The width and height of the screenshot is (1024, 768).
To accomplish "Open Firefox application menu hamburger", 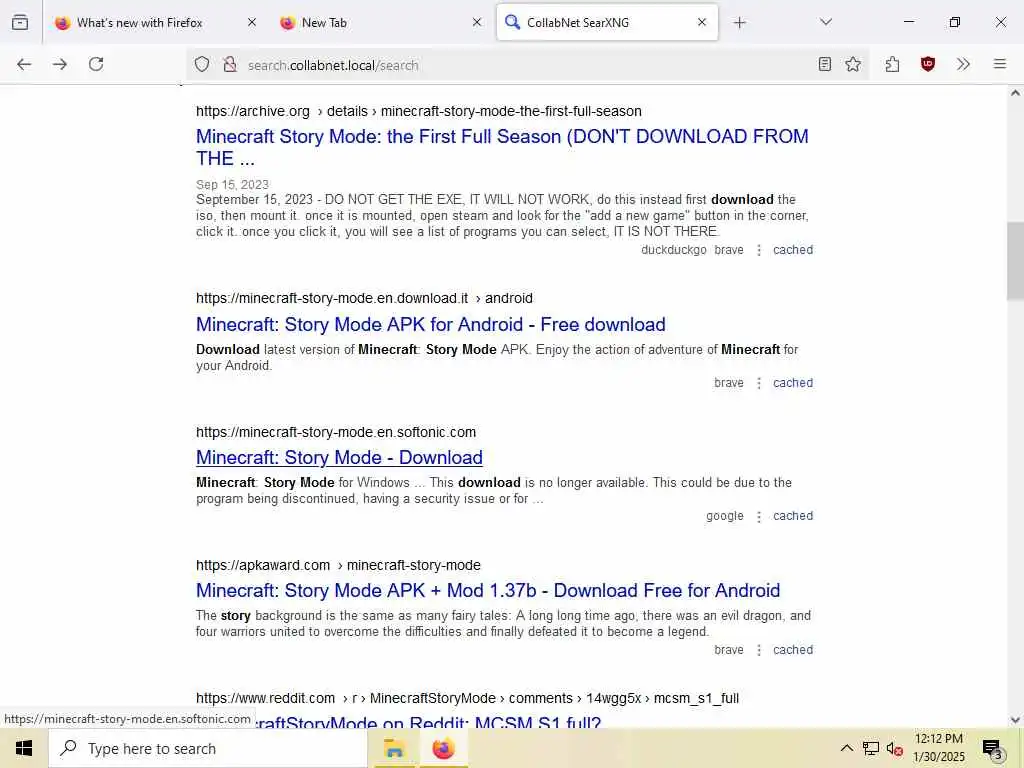I will tap(1000, 64).
